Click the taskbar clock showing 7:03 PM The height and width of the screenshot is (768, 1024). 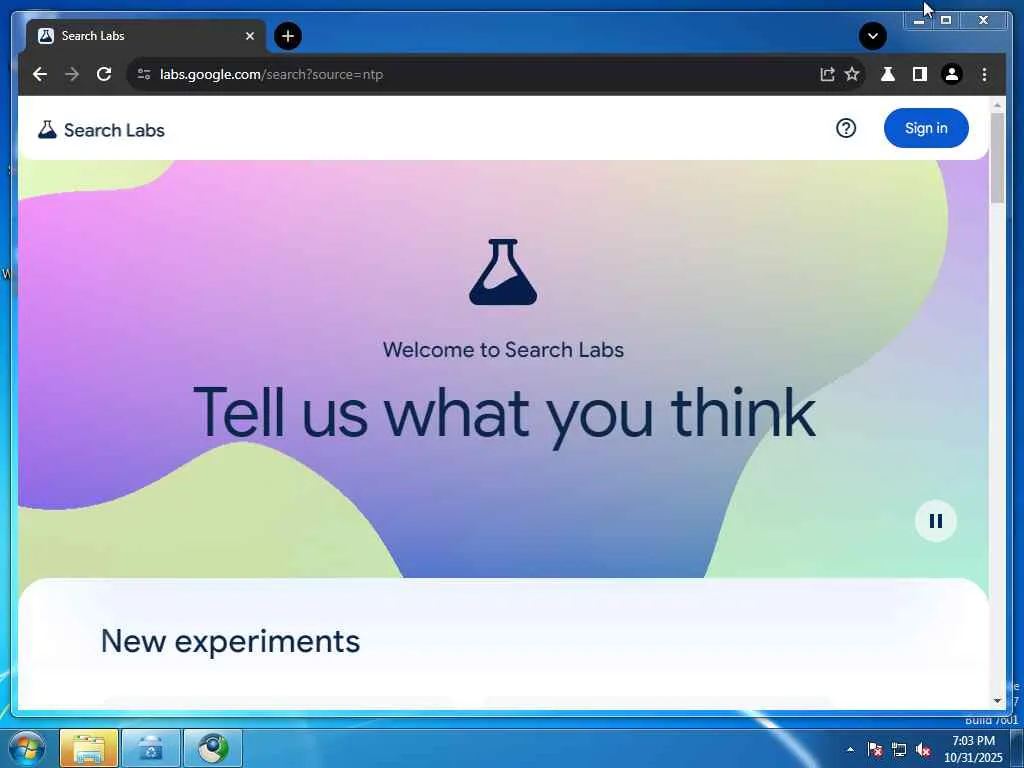(972, 749)
